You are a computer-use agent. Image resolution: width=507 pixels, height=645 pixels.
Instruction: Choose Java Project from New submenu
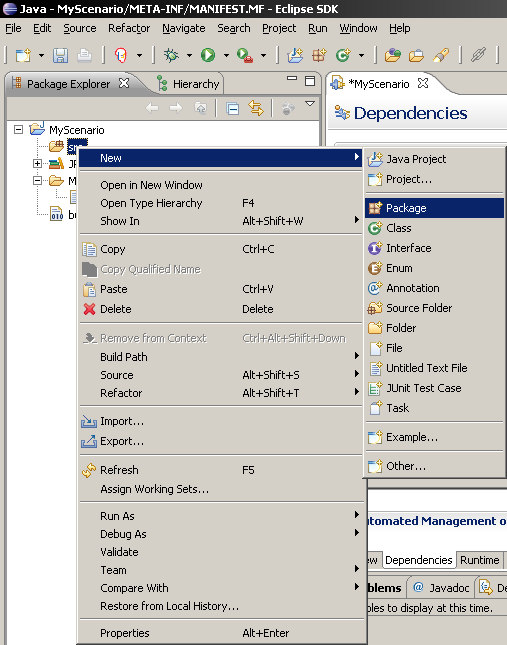[434, 159]
